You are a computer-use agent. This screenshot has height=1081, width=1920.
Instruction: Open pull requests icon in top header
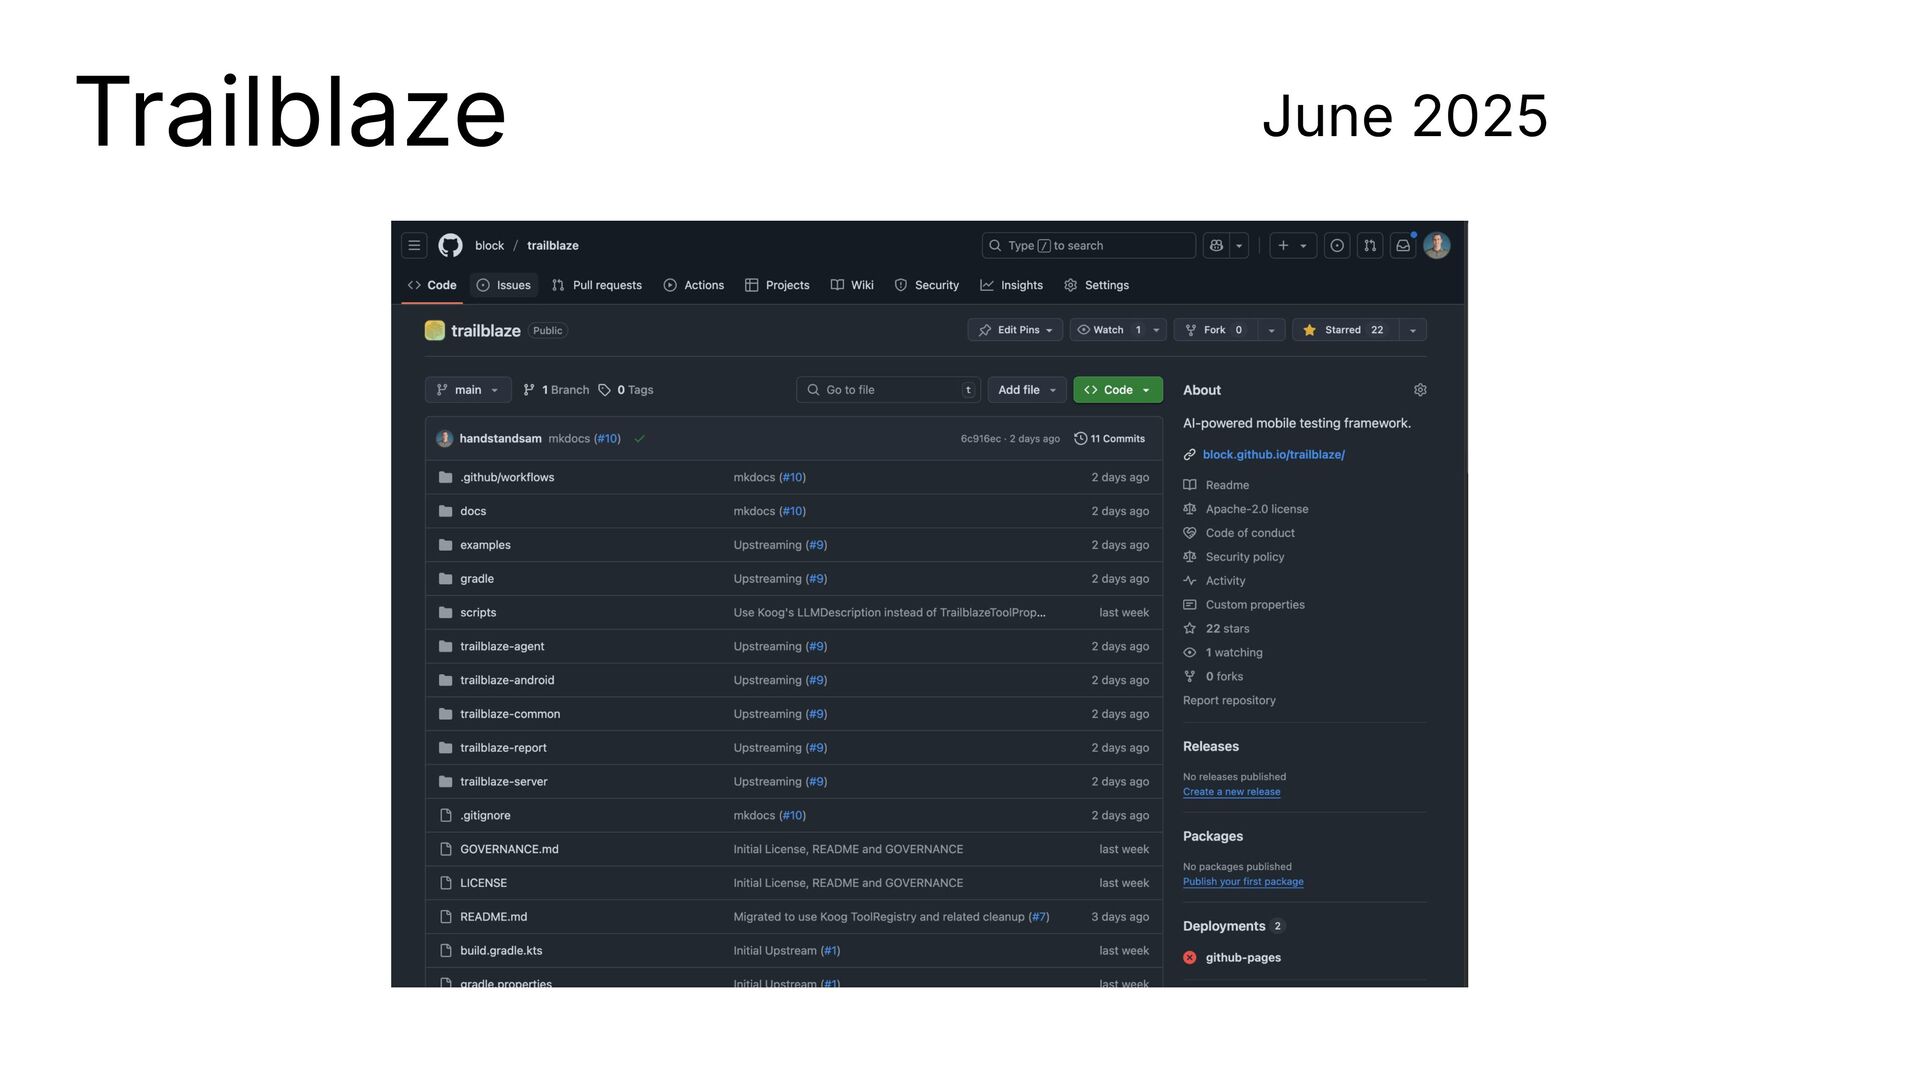pyautogui.click(x=1370, y=245)
